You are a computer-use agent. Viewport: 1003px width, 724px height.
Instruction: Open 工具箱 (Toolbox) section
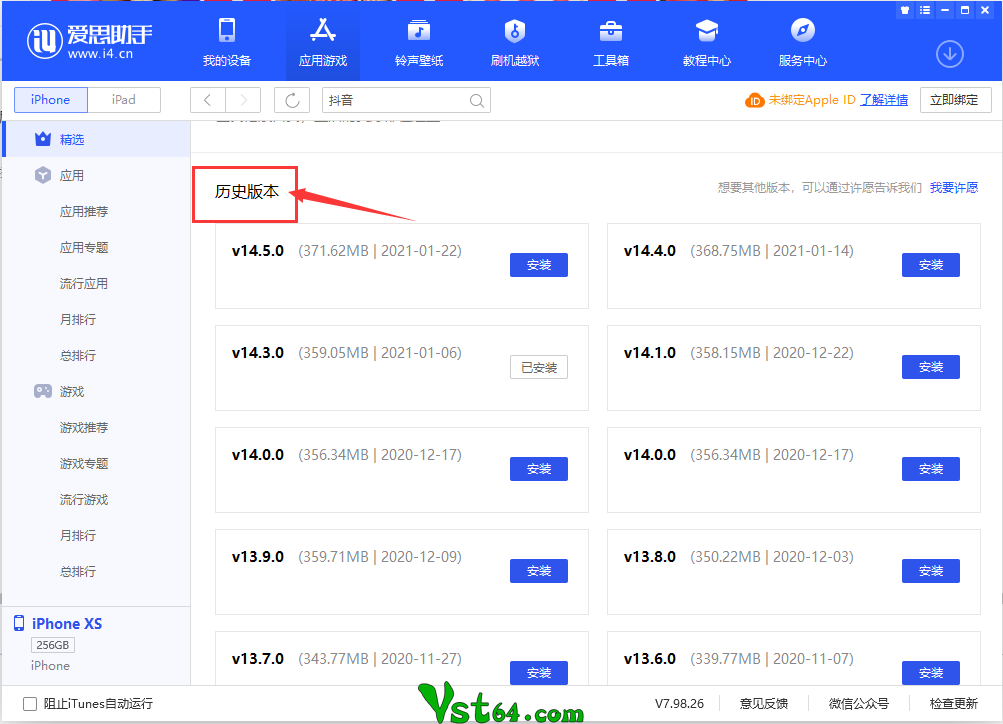[x=610, y=42]
